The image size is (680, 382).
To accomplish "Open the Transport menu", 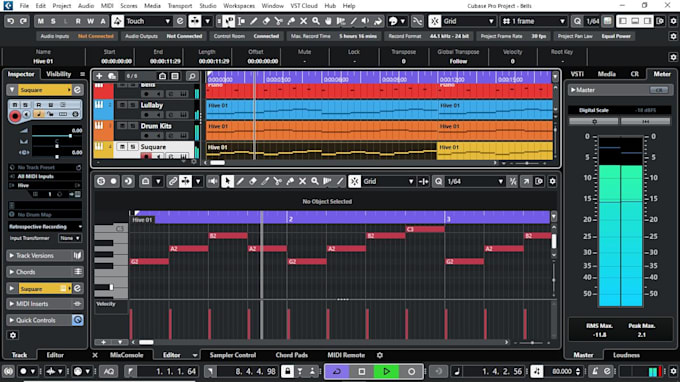I will (x=180, y=6).
